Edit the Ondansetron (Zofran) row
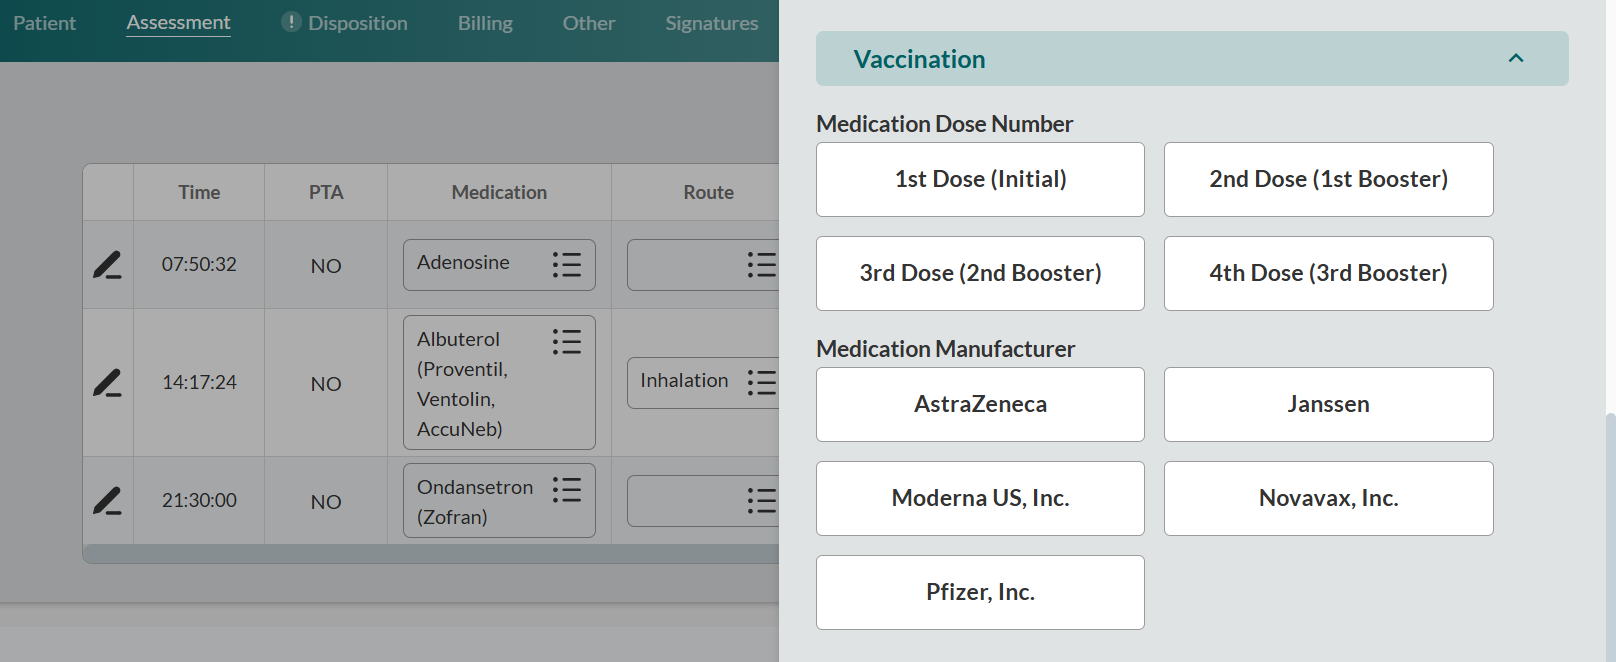1616x662 pixels. (108, 500)
